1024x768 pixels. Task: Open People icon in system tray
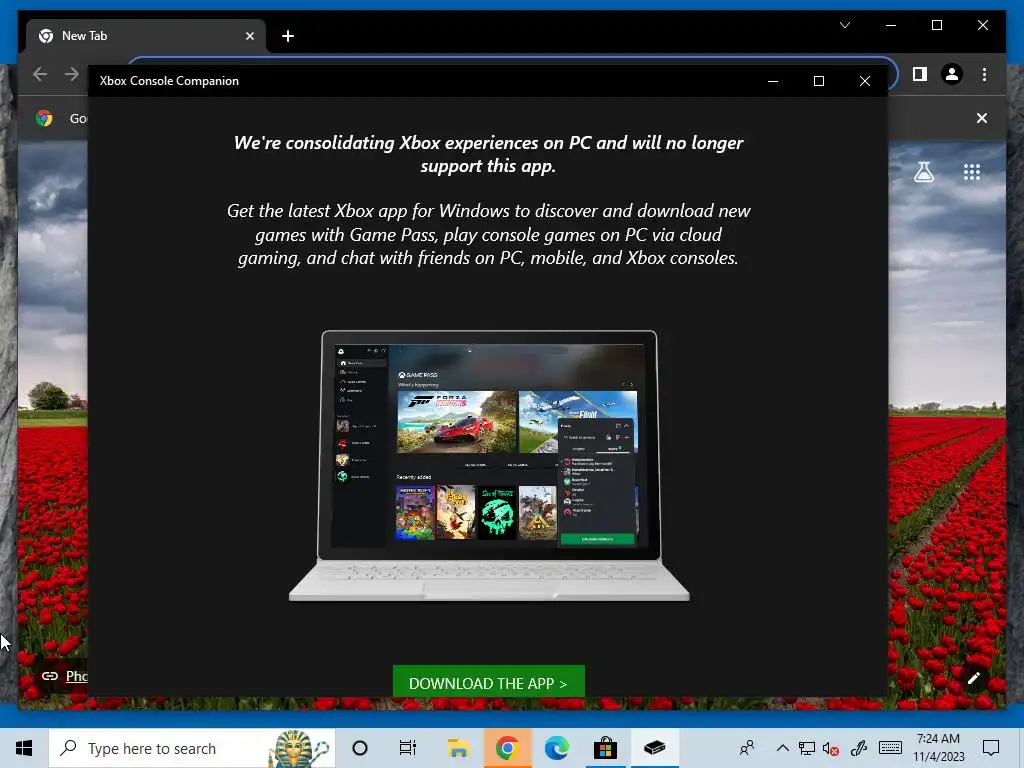click(x=747, y=748)
